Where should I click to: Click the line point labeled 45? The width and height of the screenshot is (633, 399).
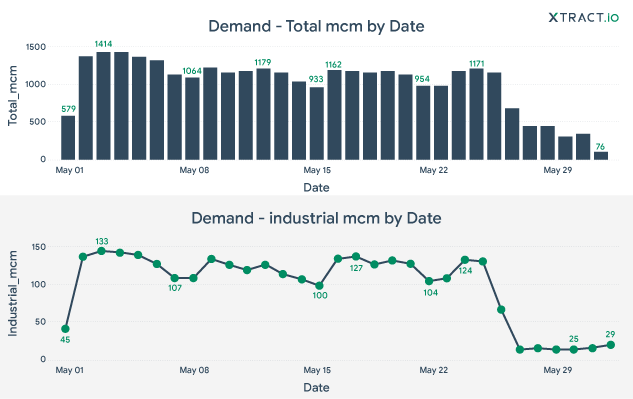[x=65, y=329]
